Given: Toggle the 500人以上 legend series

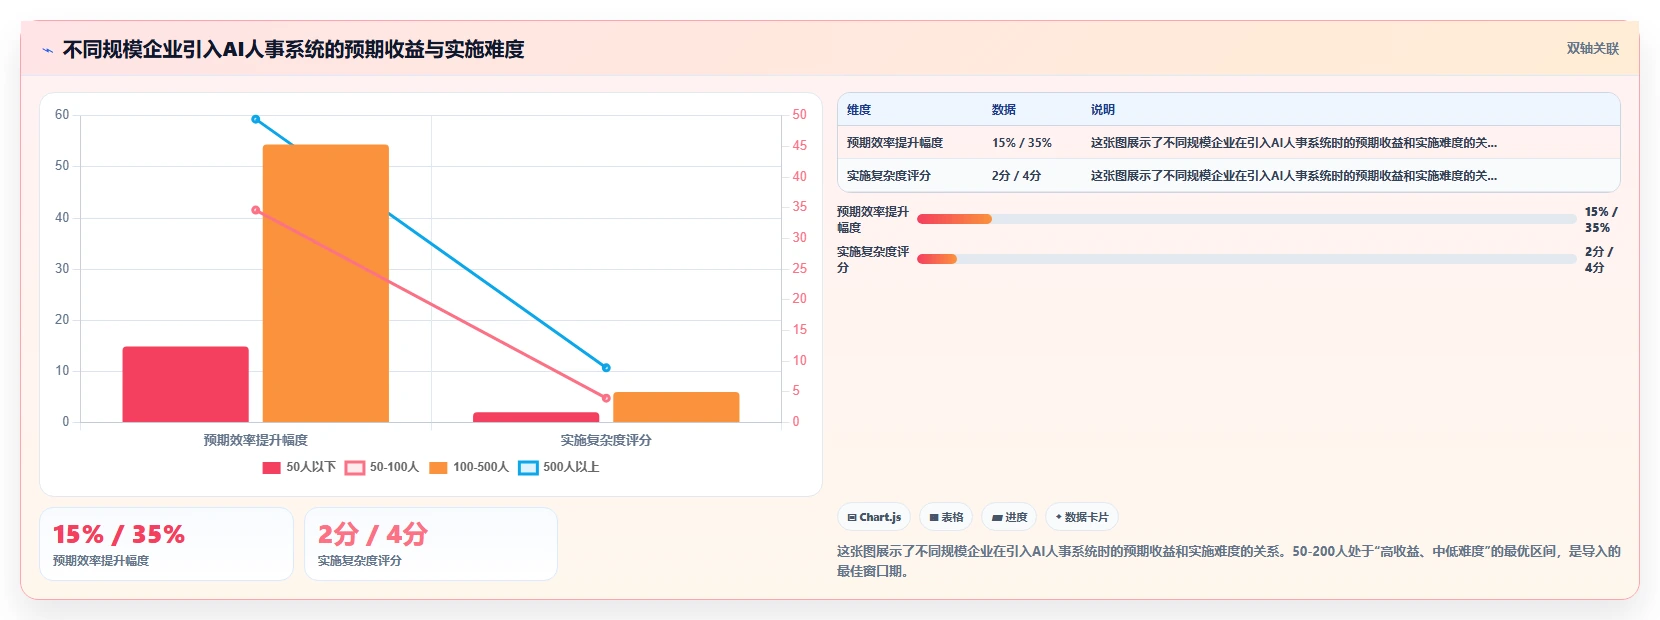Looking at the screenshot, I should click(x=559, y=467).
